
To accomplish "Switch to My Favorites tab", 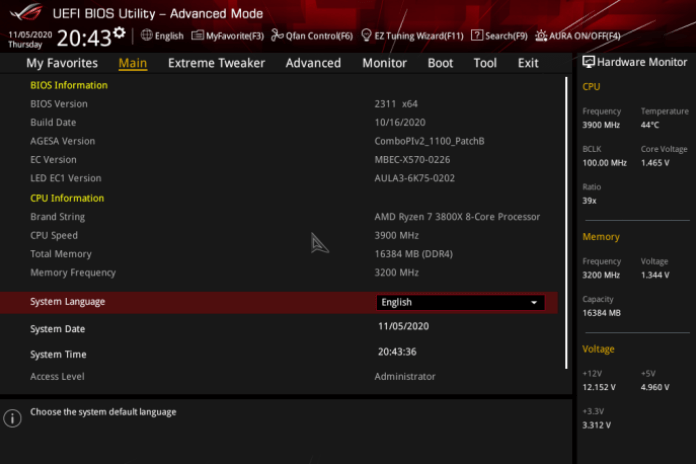I will [62, 63].
